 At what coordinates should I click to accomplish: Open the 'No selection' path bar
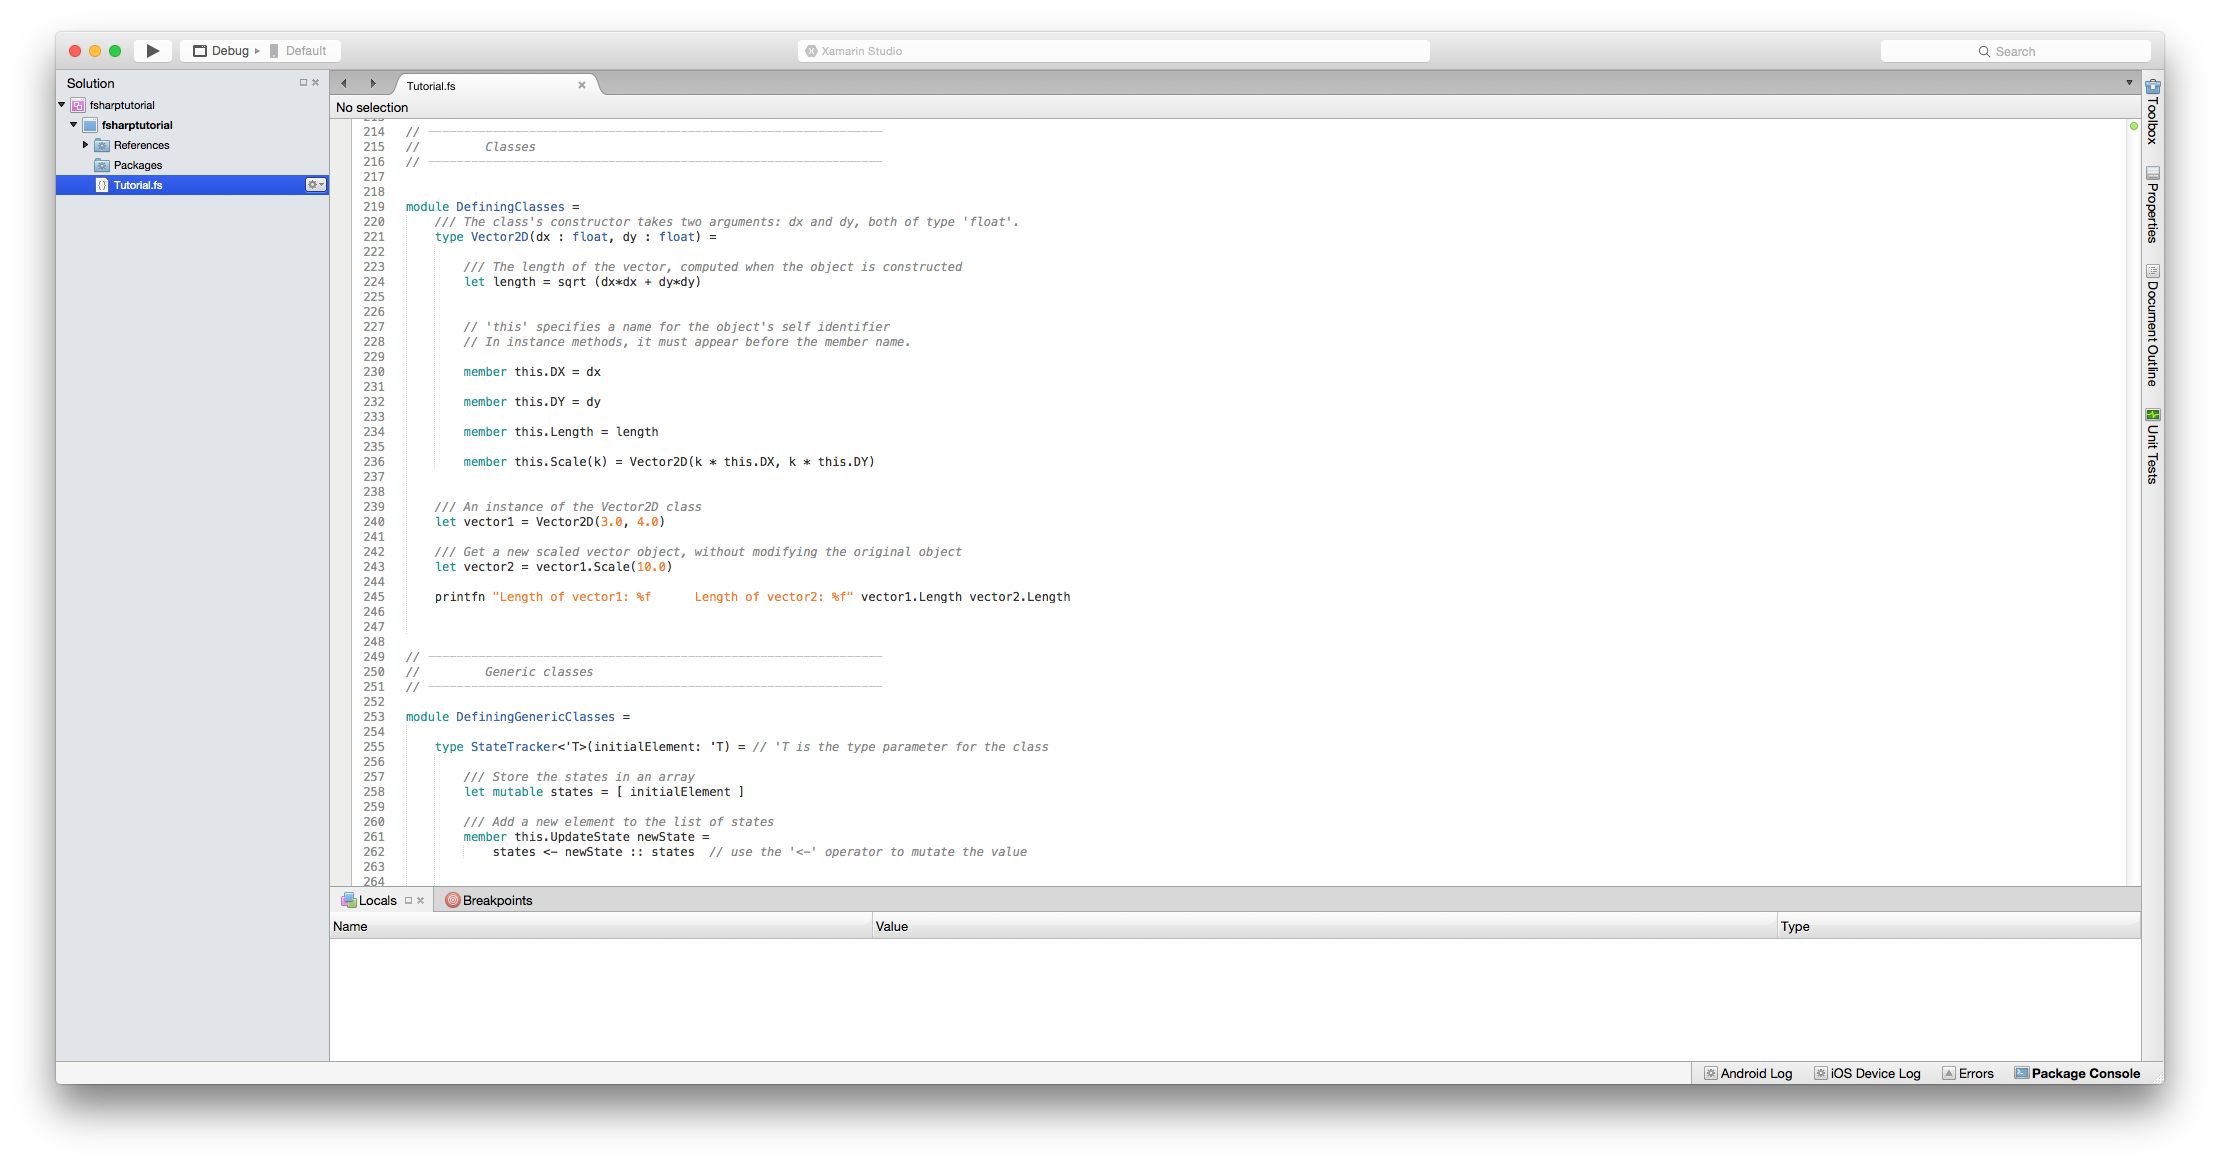pyautogui.click(x=372, y=108)
